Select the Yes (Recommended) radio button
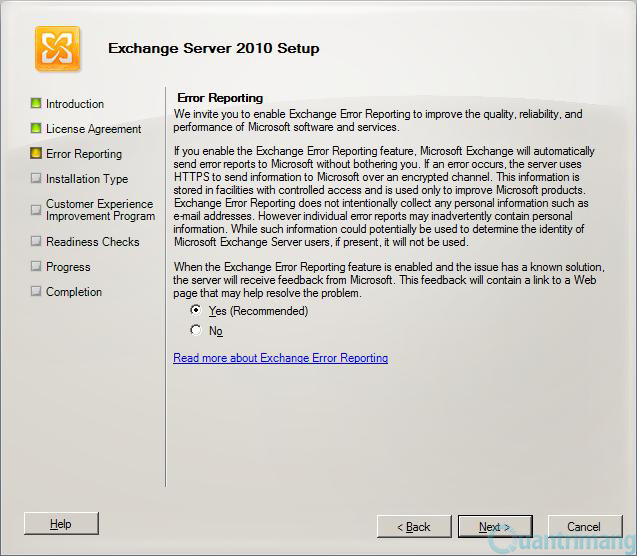Viewport: 637px width, 556px height. click(x=196, y=310)
